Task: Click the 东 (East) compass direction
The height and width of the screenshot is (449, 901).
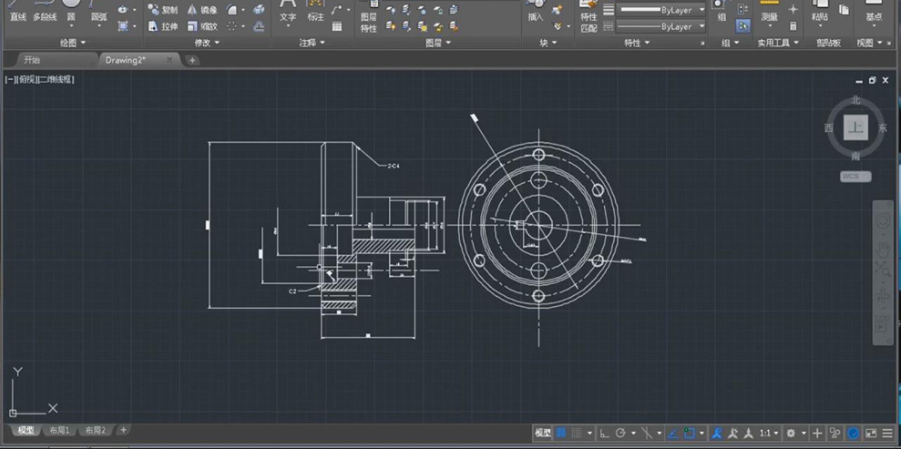Action: [883, 128]
